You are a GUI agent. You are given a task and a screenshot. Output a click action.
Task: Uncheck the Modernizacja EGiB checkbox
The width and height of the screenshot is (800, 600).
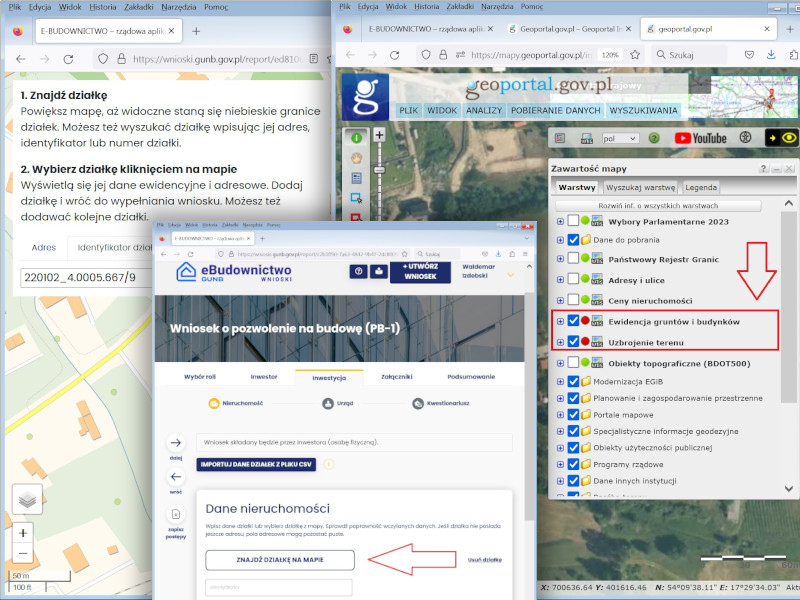573,381
